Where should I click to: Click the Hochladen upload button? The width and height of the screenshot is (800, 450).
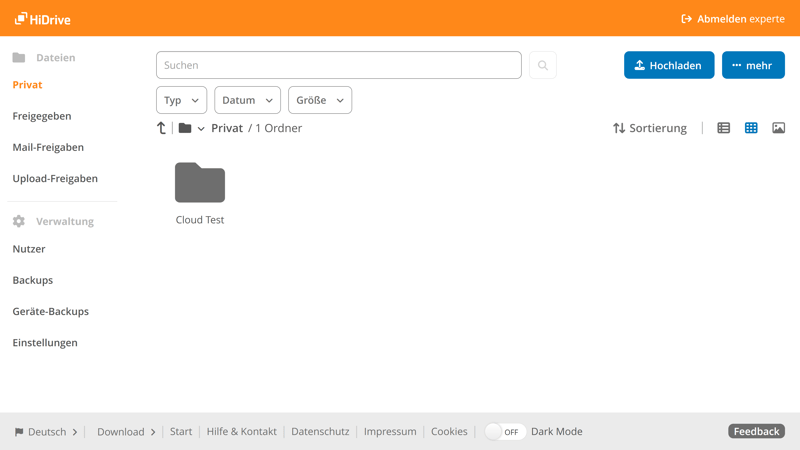[x=669, y=65]
